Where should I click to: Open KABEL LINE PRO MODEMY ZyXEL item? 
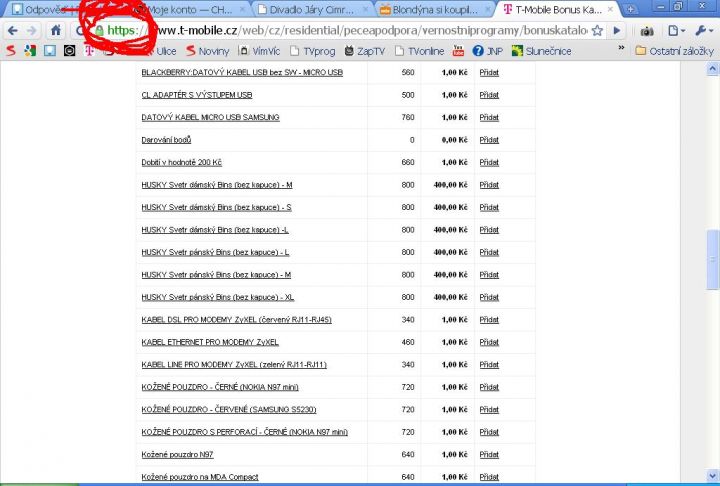pyautogui.click(x=234, y=365)
